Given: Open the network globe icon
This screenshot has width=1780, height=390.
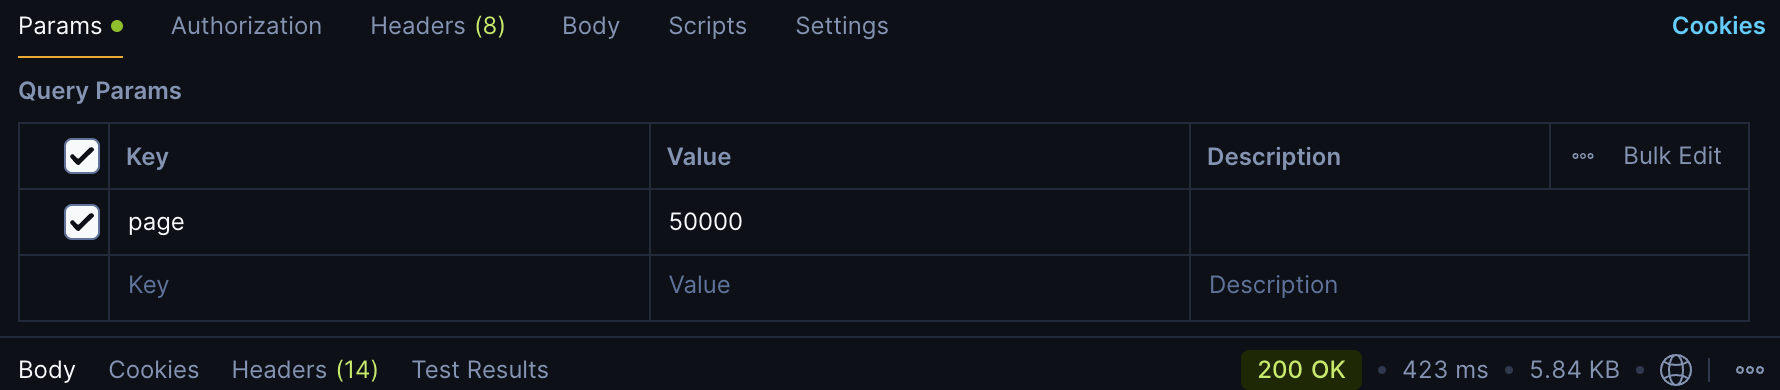Looking at the screenshot, I should [1676, 370].
